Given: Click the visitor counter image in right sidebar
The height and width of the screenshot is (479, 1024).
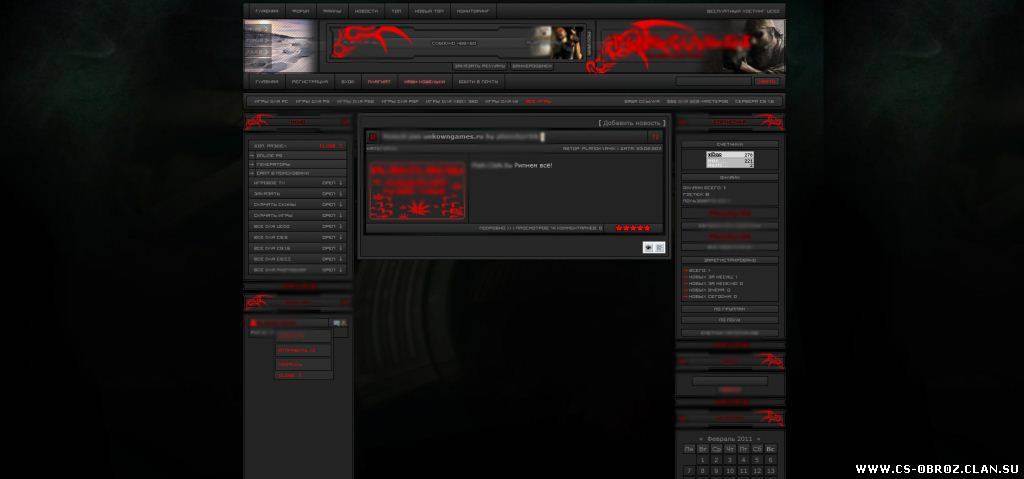Looking at the screenshot, I should coord(730,159).
